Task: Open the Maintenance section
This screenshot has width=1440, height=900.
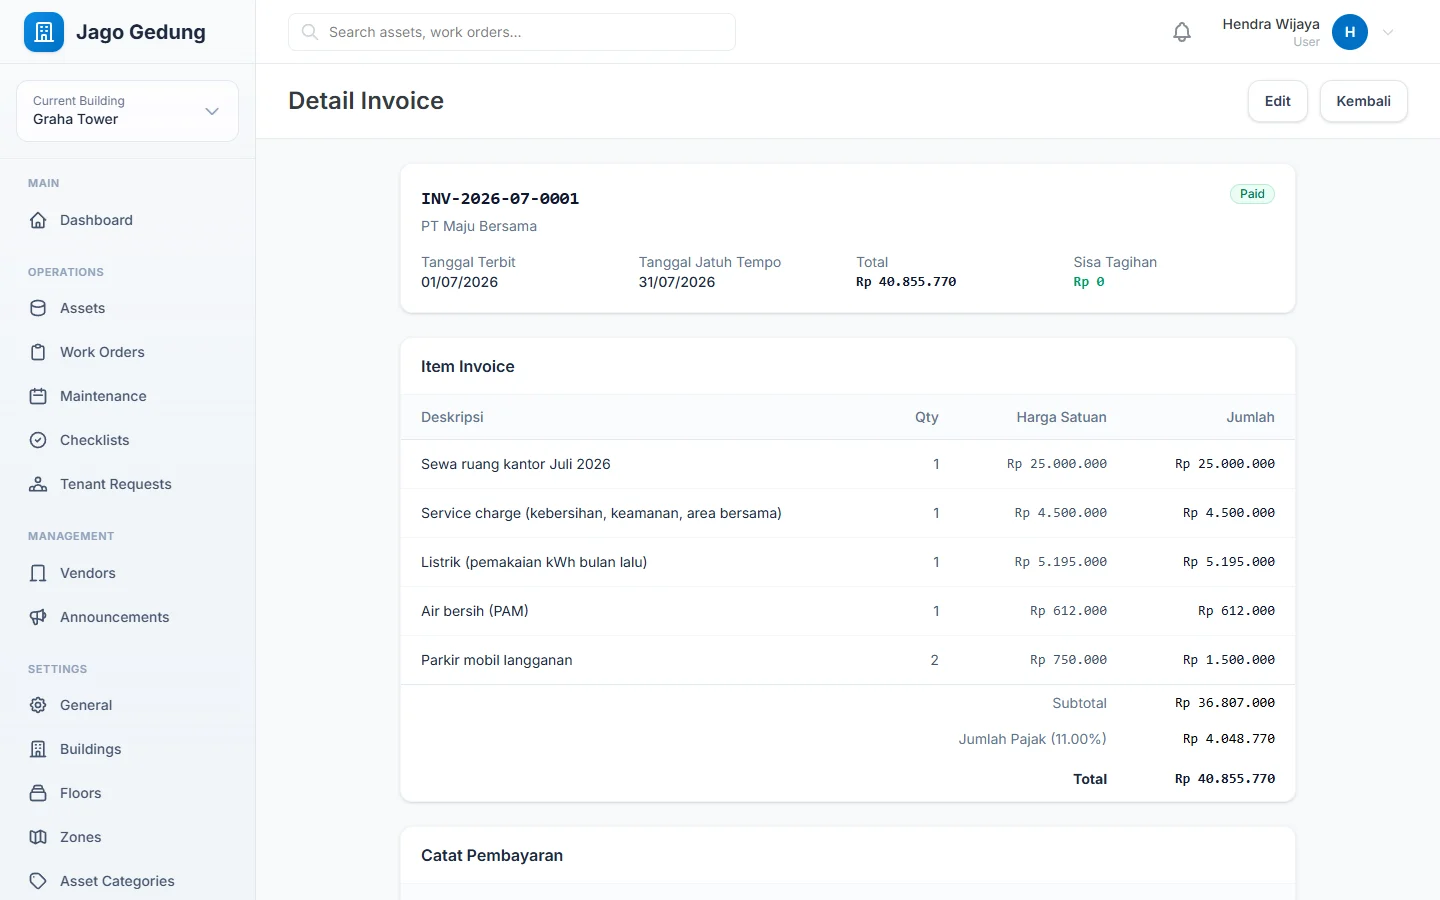Action: point(127,396)
